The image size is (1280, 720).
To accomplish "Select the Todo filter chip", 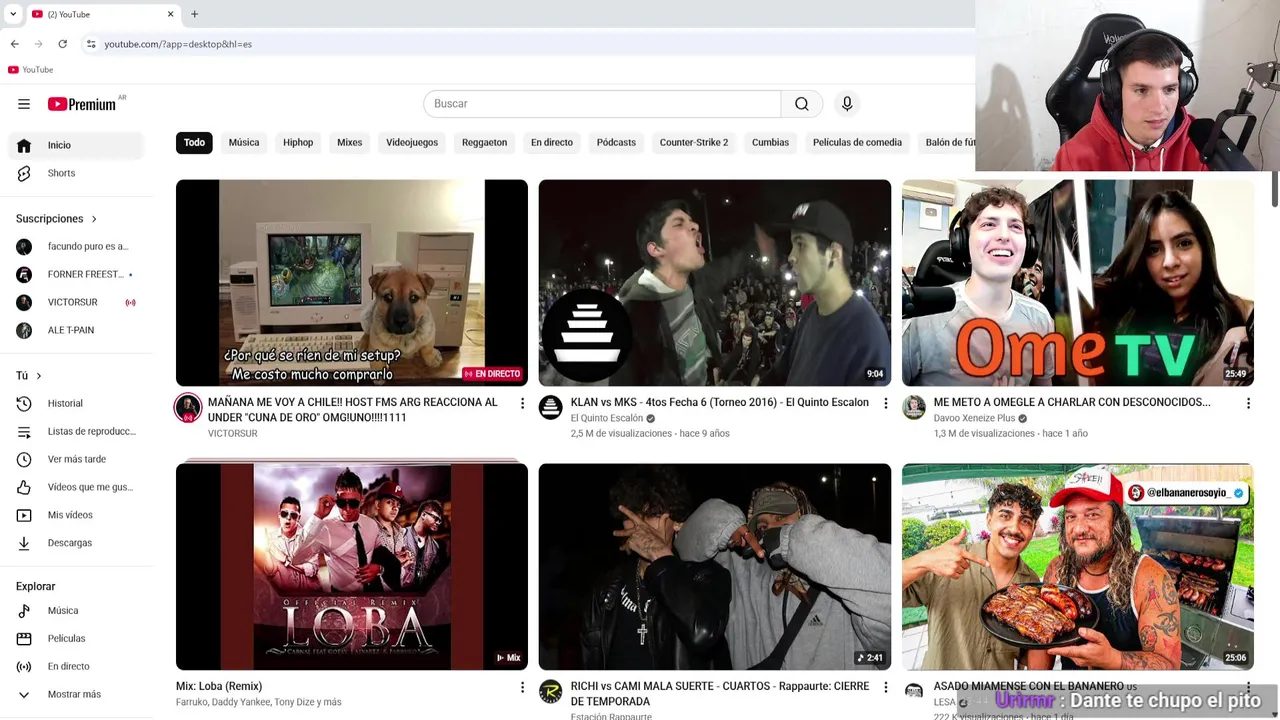I will pos(194,142).
